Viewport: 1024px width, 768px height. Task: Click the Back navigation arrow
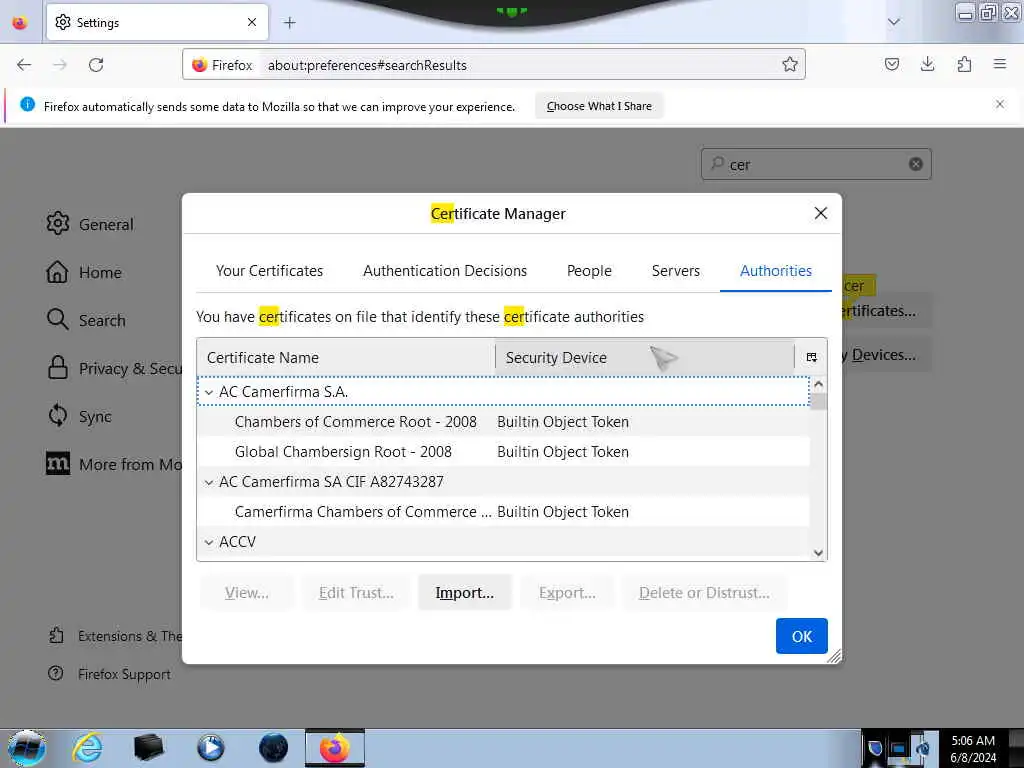24,65
